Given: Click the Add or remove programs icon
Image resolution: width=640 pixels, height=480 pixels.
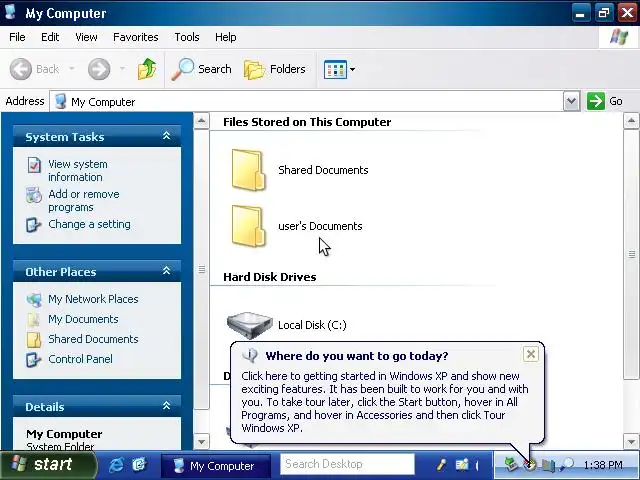Looking at the screenshot, I should point(33,195).
